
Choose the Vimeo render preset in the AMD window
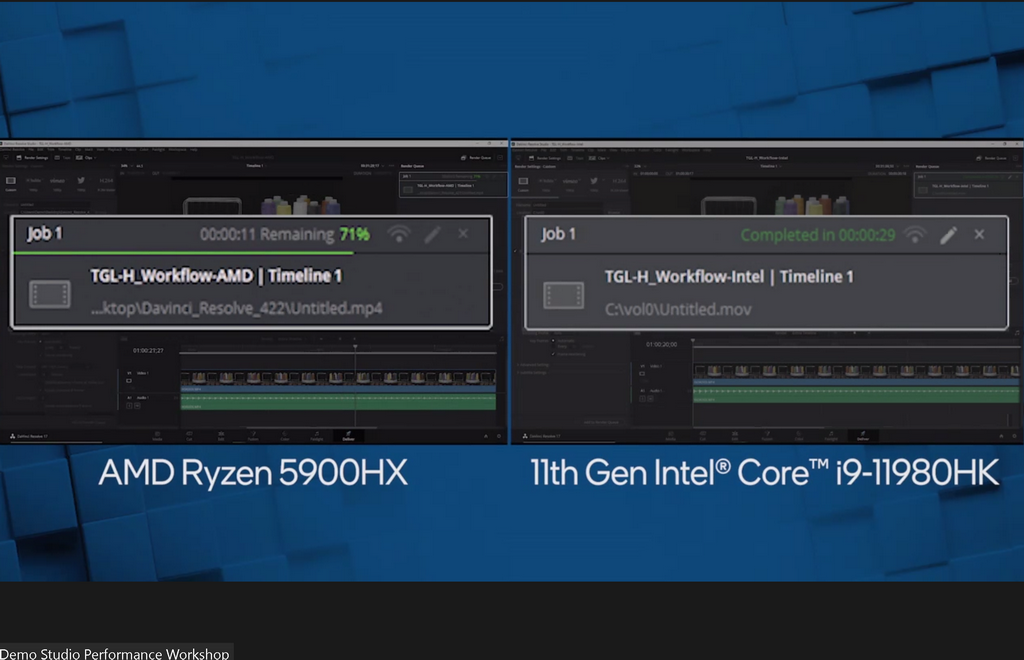point(57,183)
